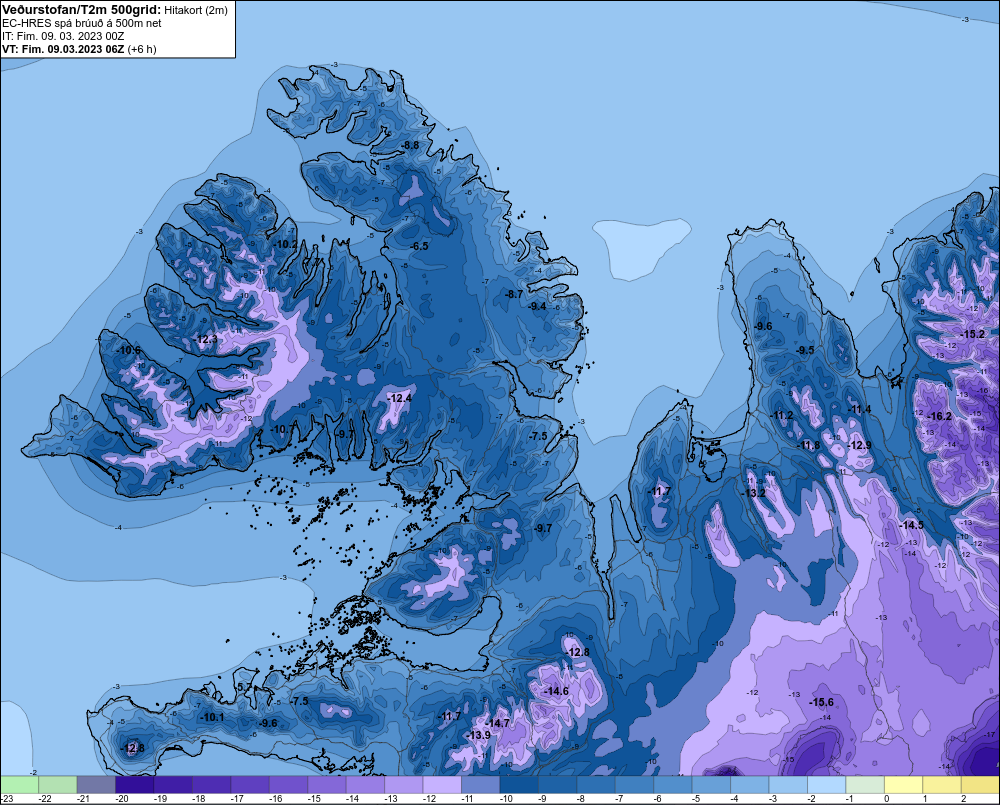
Task: Select the light green legend swatch at -23
Action: pos(19,785)
